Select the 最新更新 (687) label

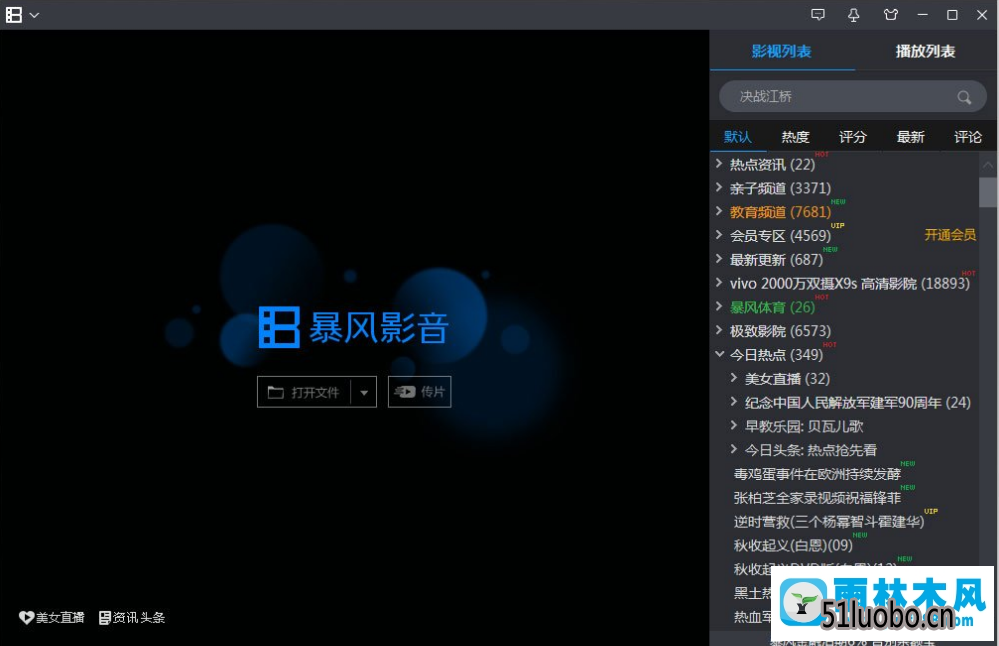tap(777, 259)
